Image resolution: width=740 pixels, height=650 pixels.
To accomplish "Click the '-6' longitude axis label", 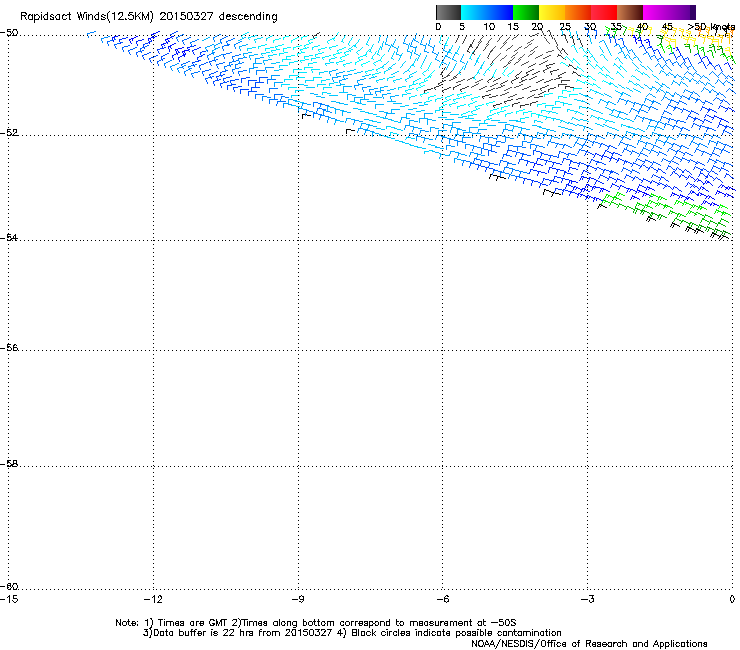I will point(442,599).
